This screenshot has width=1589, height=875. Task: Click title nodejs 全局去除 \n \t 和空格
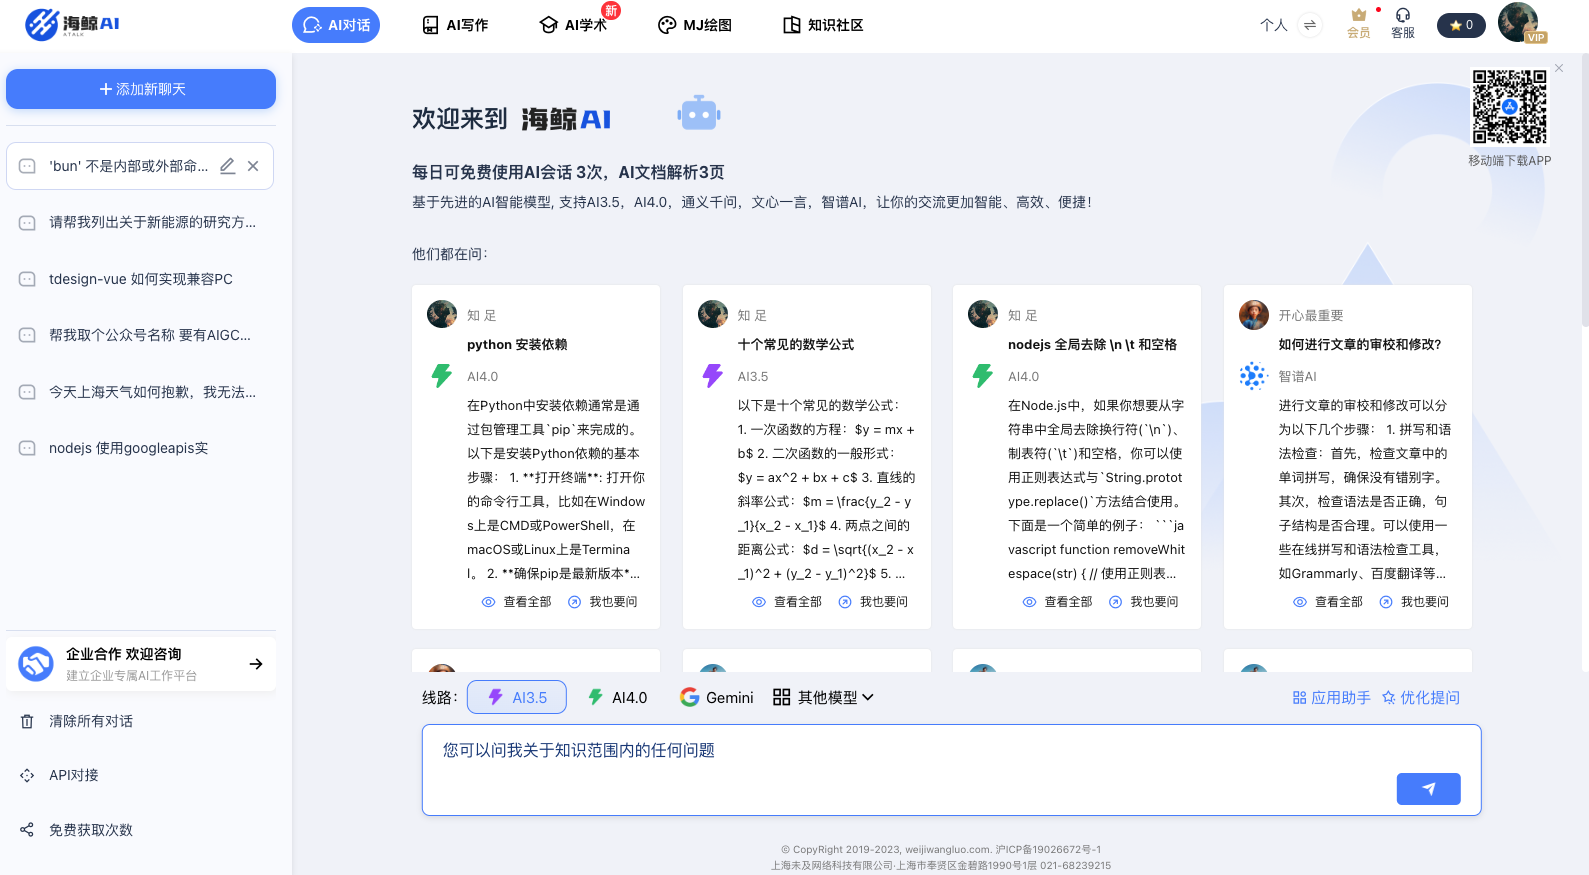[x=1092, y=344]
